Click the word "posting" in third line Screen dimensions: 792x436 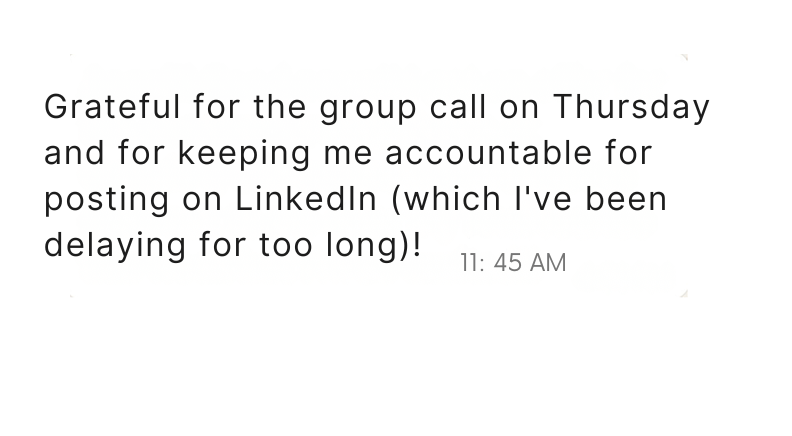pyautogui.click(x=107, y=201)
